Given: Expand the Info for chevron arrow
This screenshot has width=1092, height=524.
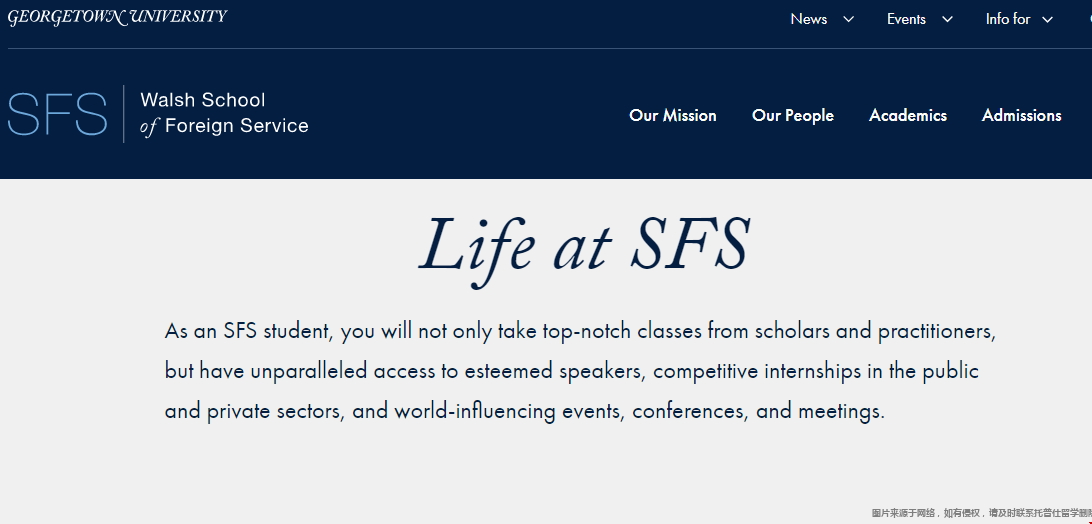Looking at the screenshot, I should click(1047, 20).
